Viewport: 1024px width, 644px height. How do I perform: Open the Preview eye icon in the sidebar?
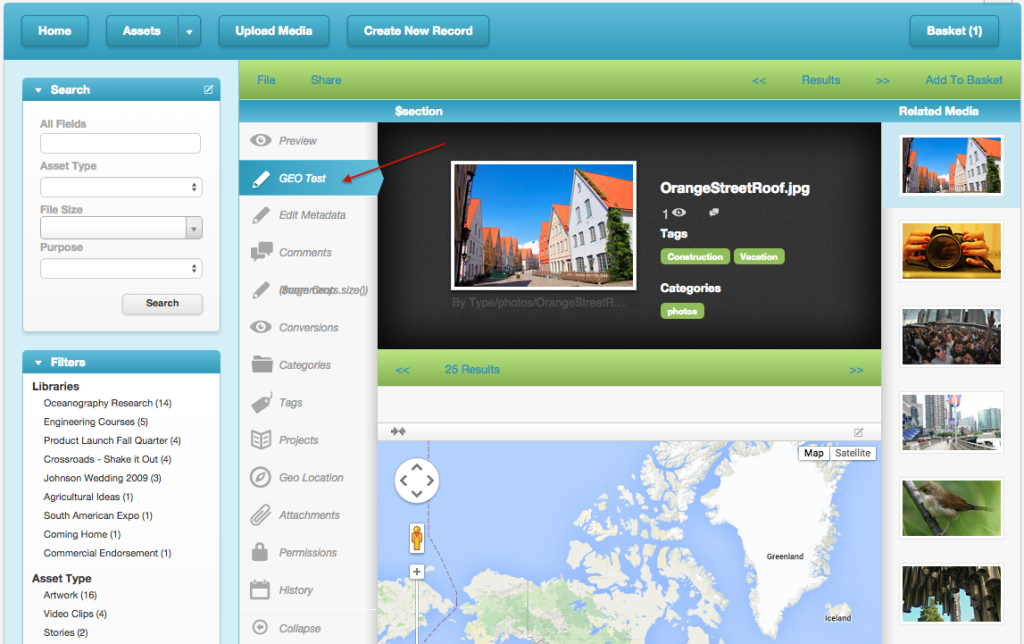click(x=261, y=140)
